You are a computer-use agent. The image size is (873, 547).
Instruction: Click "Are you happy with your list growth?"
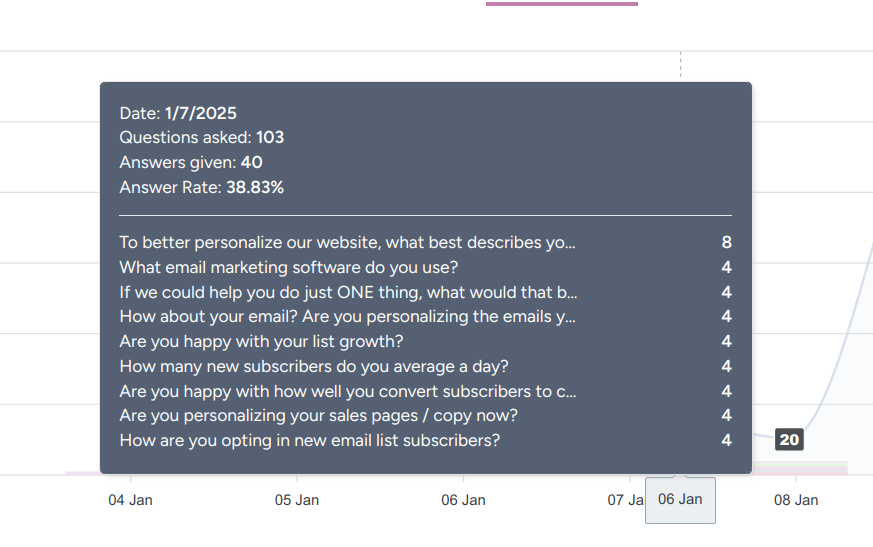(261, 342)
